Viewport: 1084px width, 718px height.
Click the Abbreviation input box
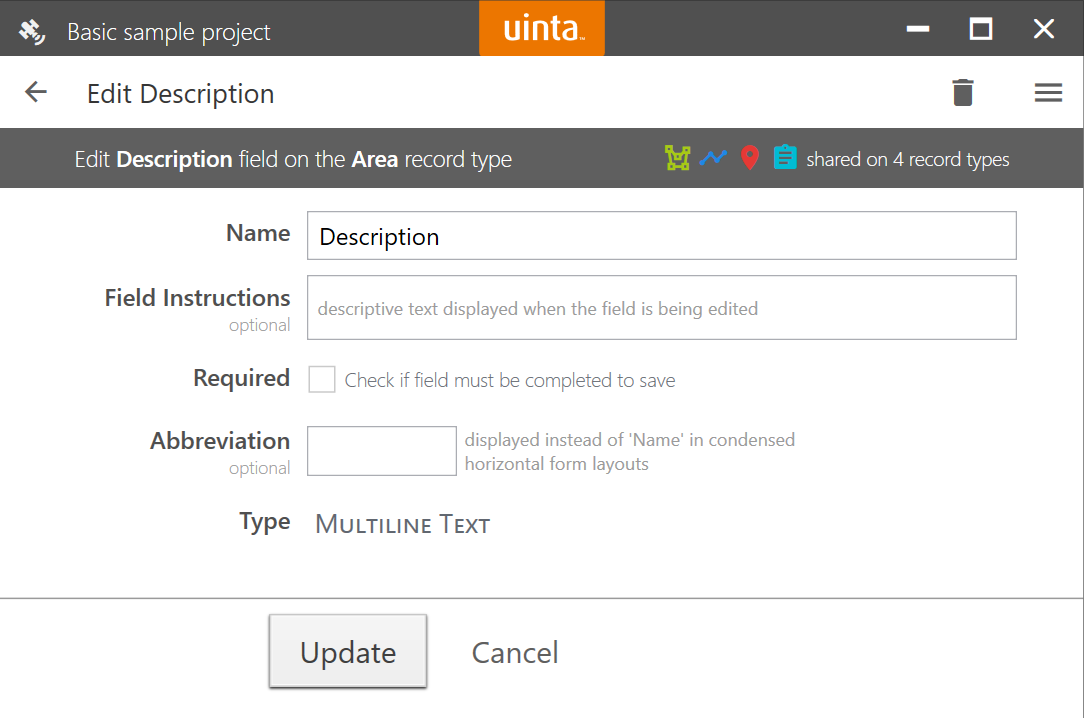(381, 451)
